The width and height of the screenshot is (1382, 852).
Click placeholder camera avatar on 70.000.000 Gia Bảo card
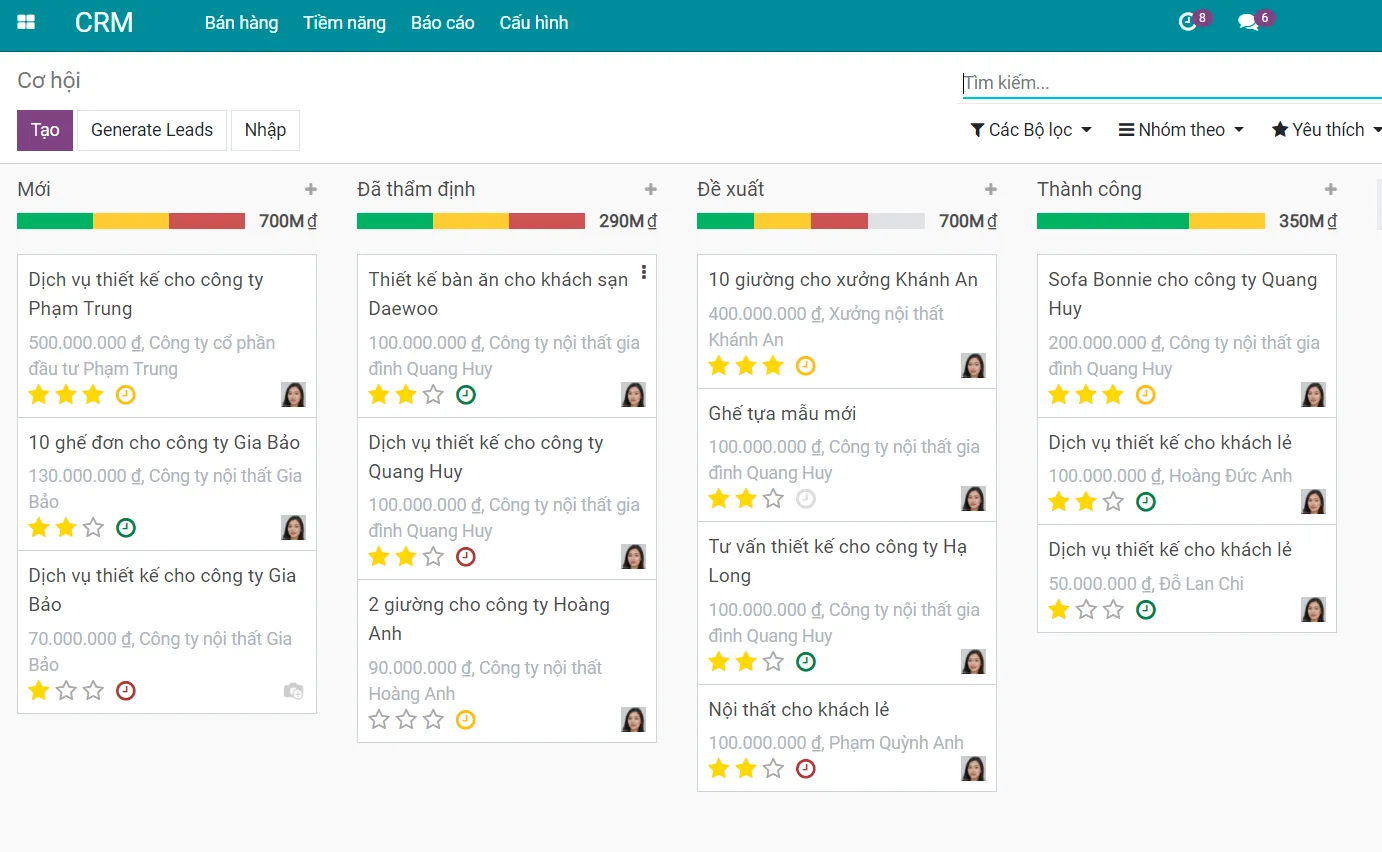tap(293, 691)
